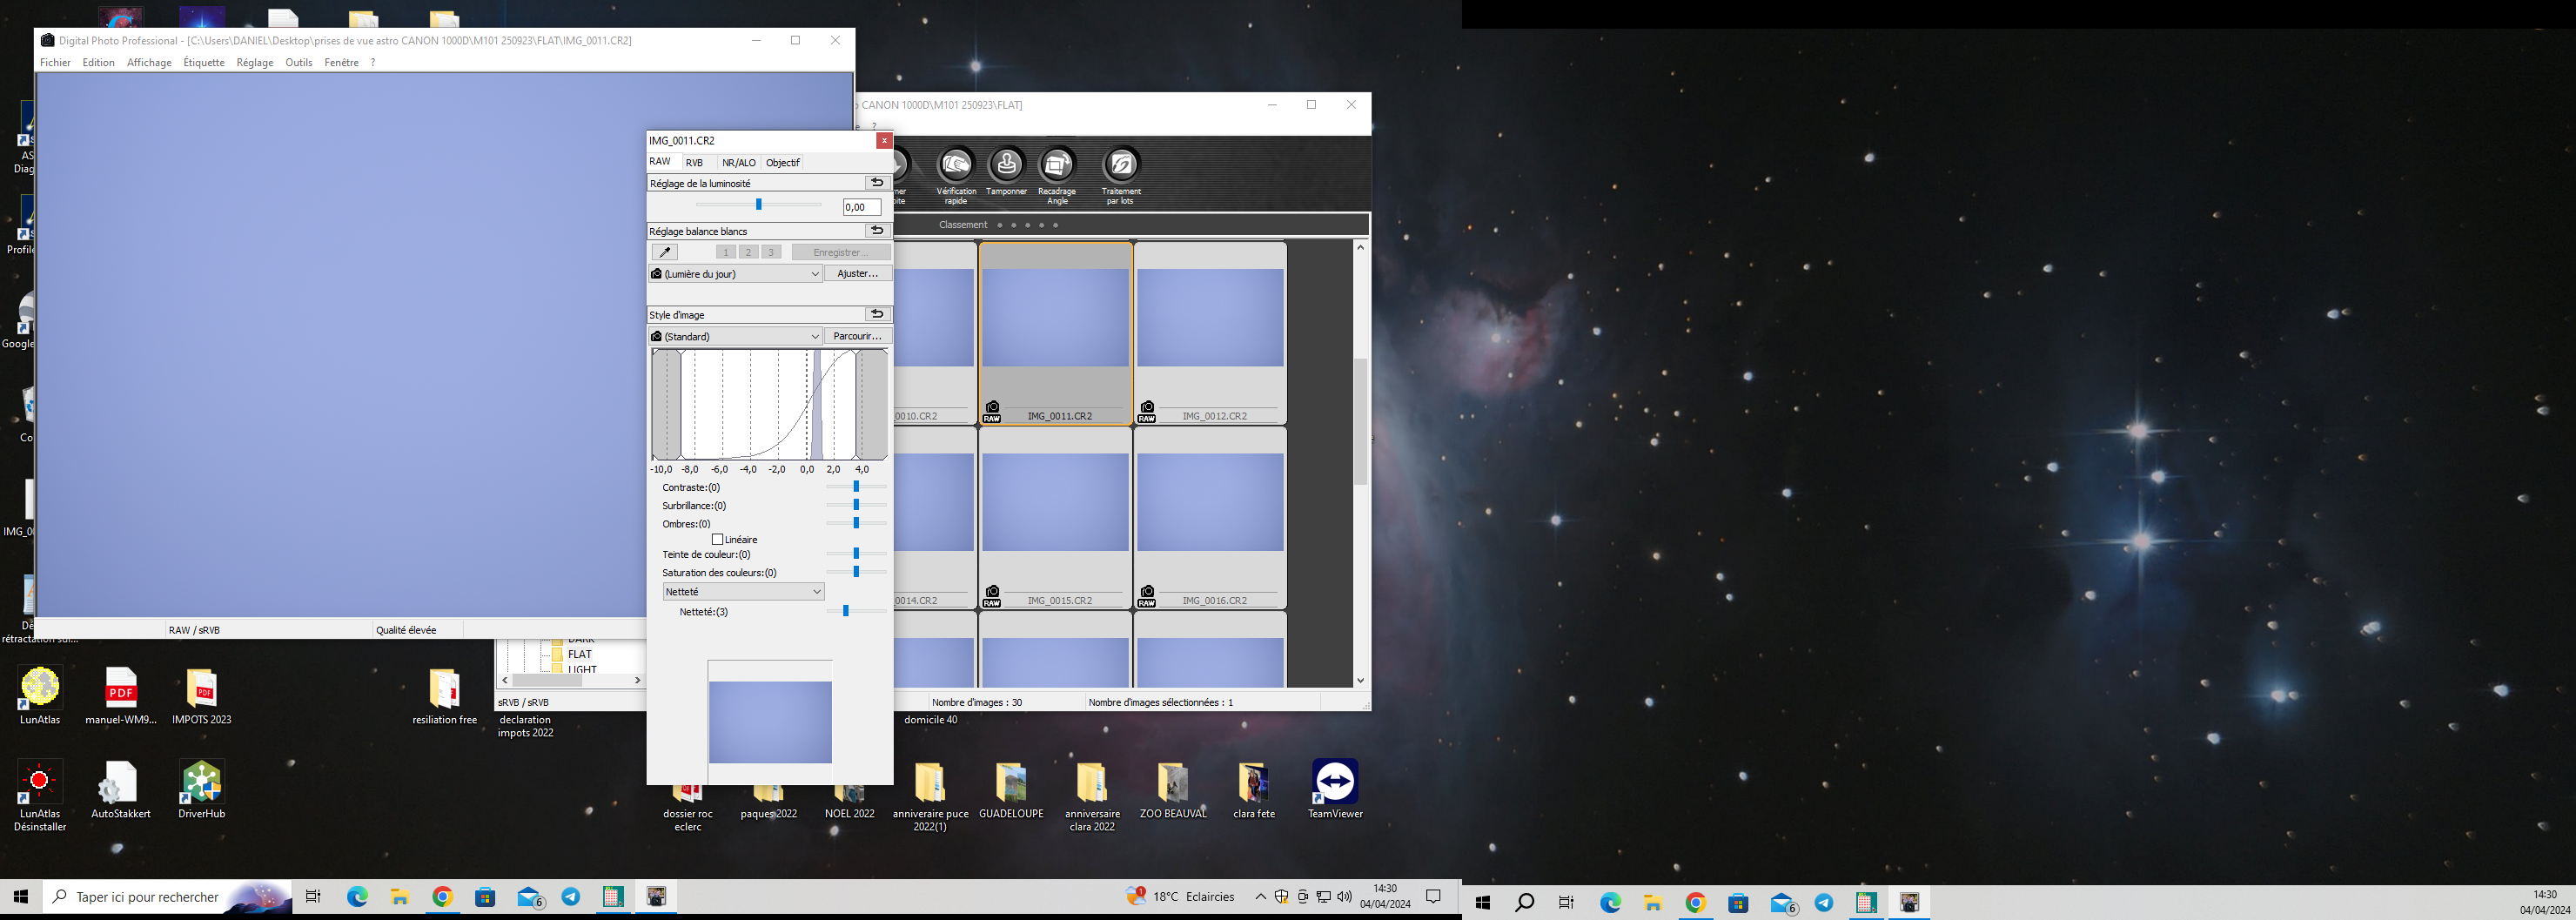2576x920 pixels.
Task: Open the white balance (Lumière du jour) dropdown
Action: tap(736, 273)
